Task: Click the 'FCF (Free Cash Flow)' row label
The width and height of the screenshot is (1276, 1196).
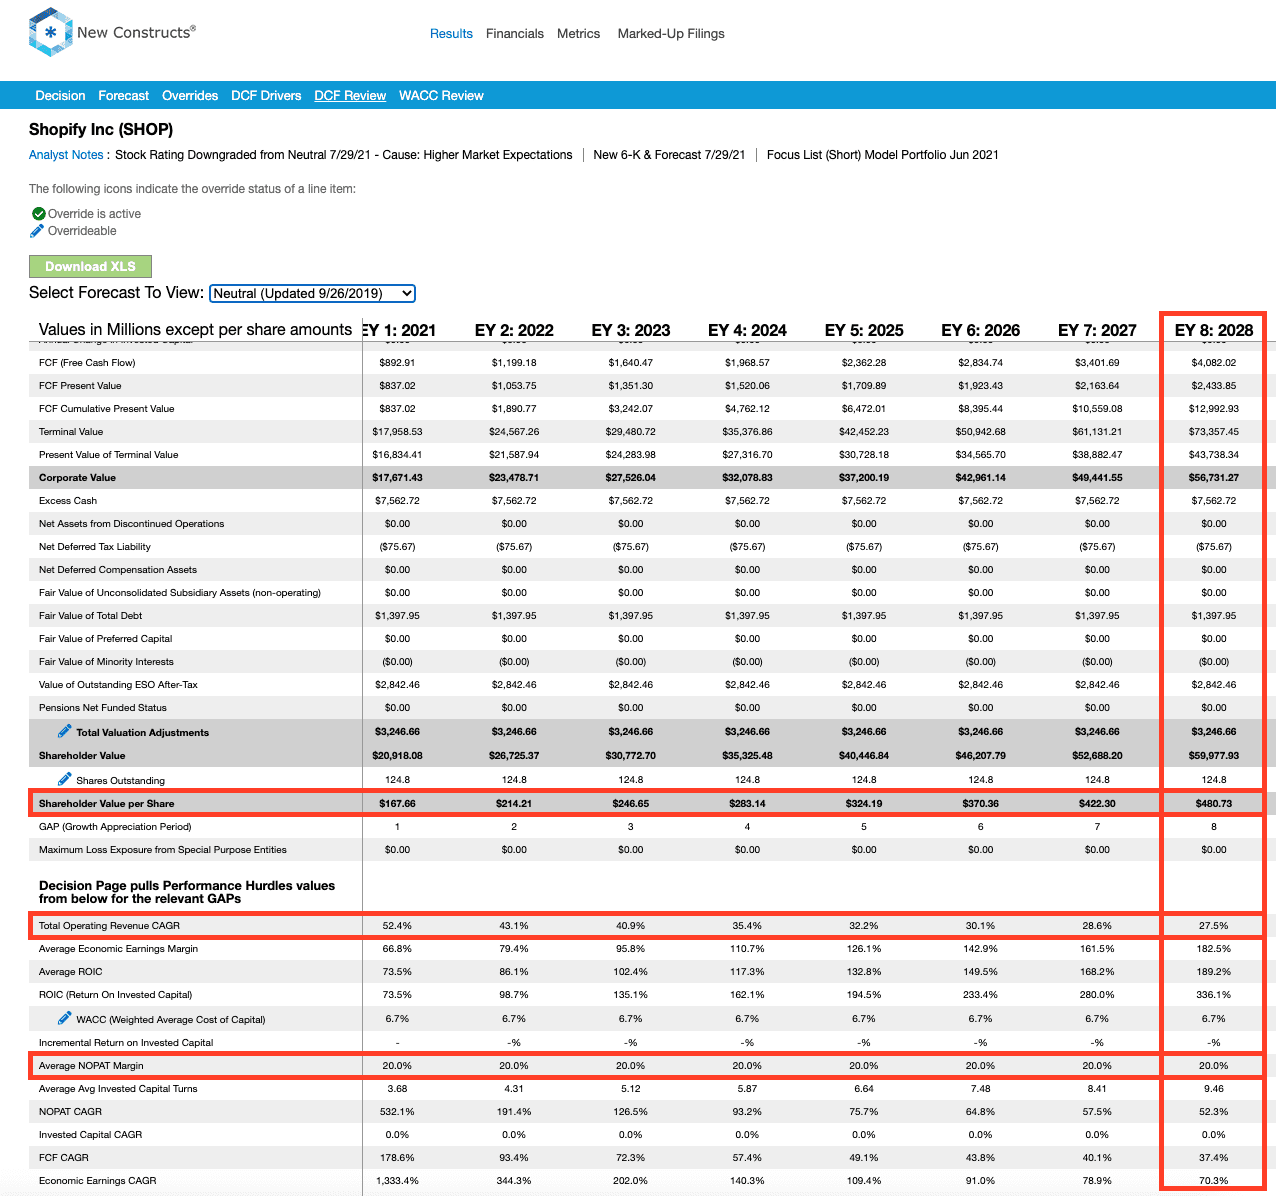Action: [87, 363]
